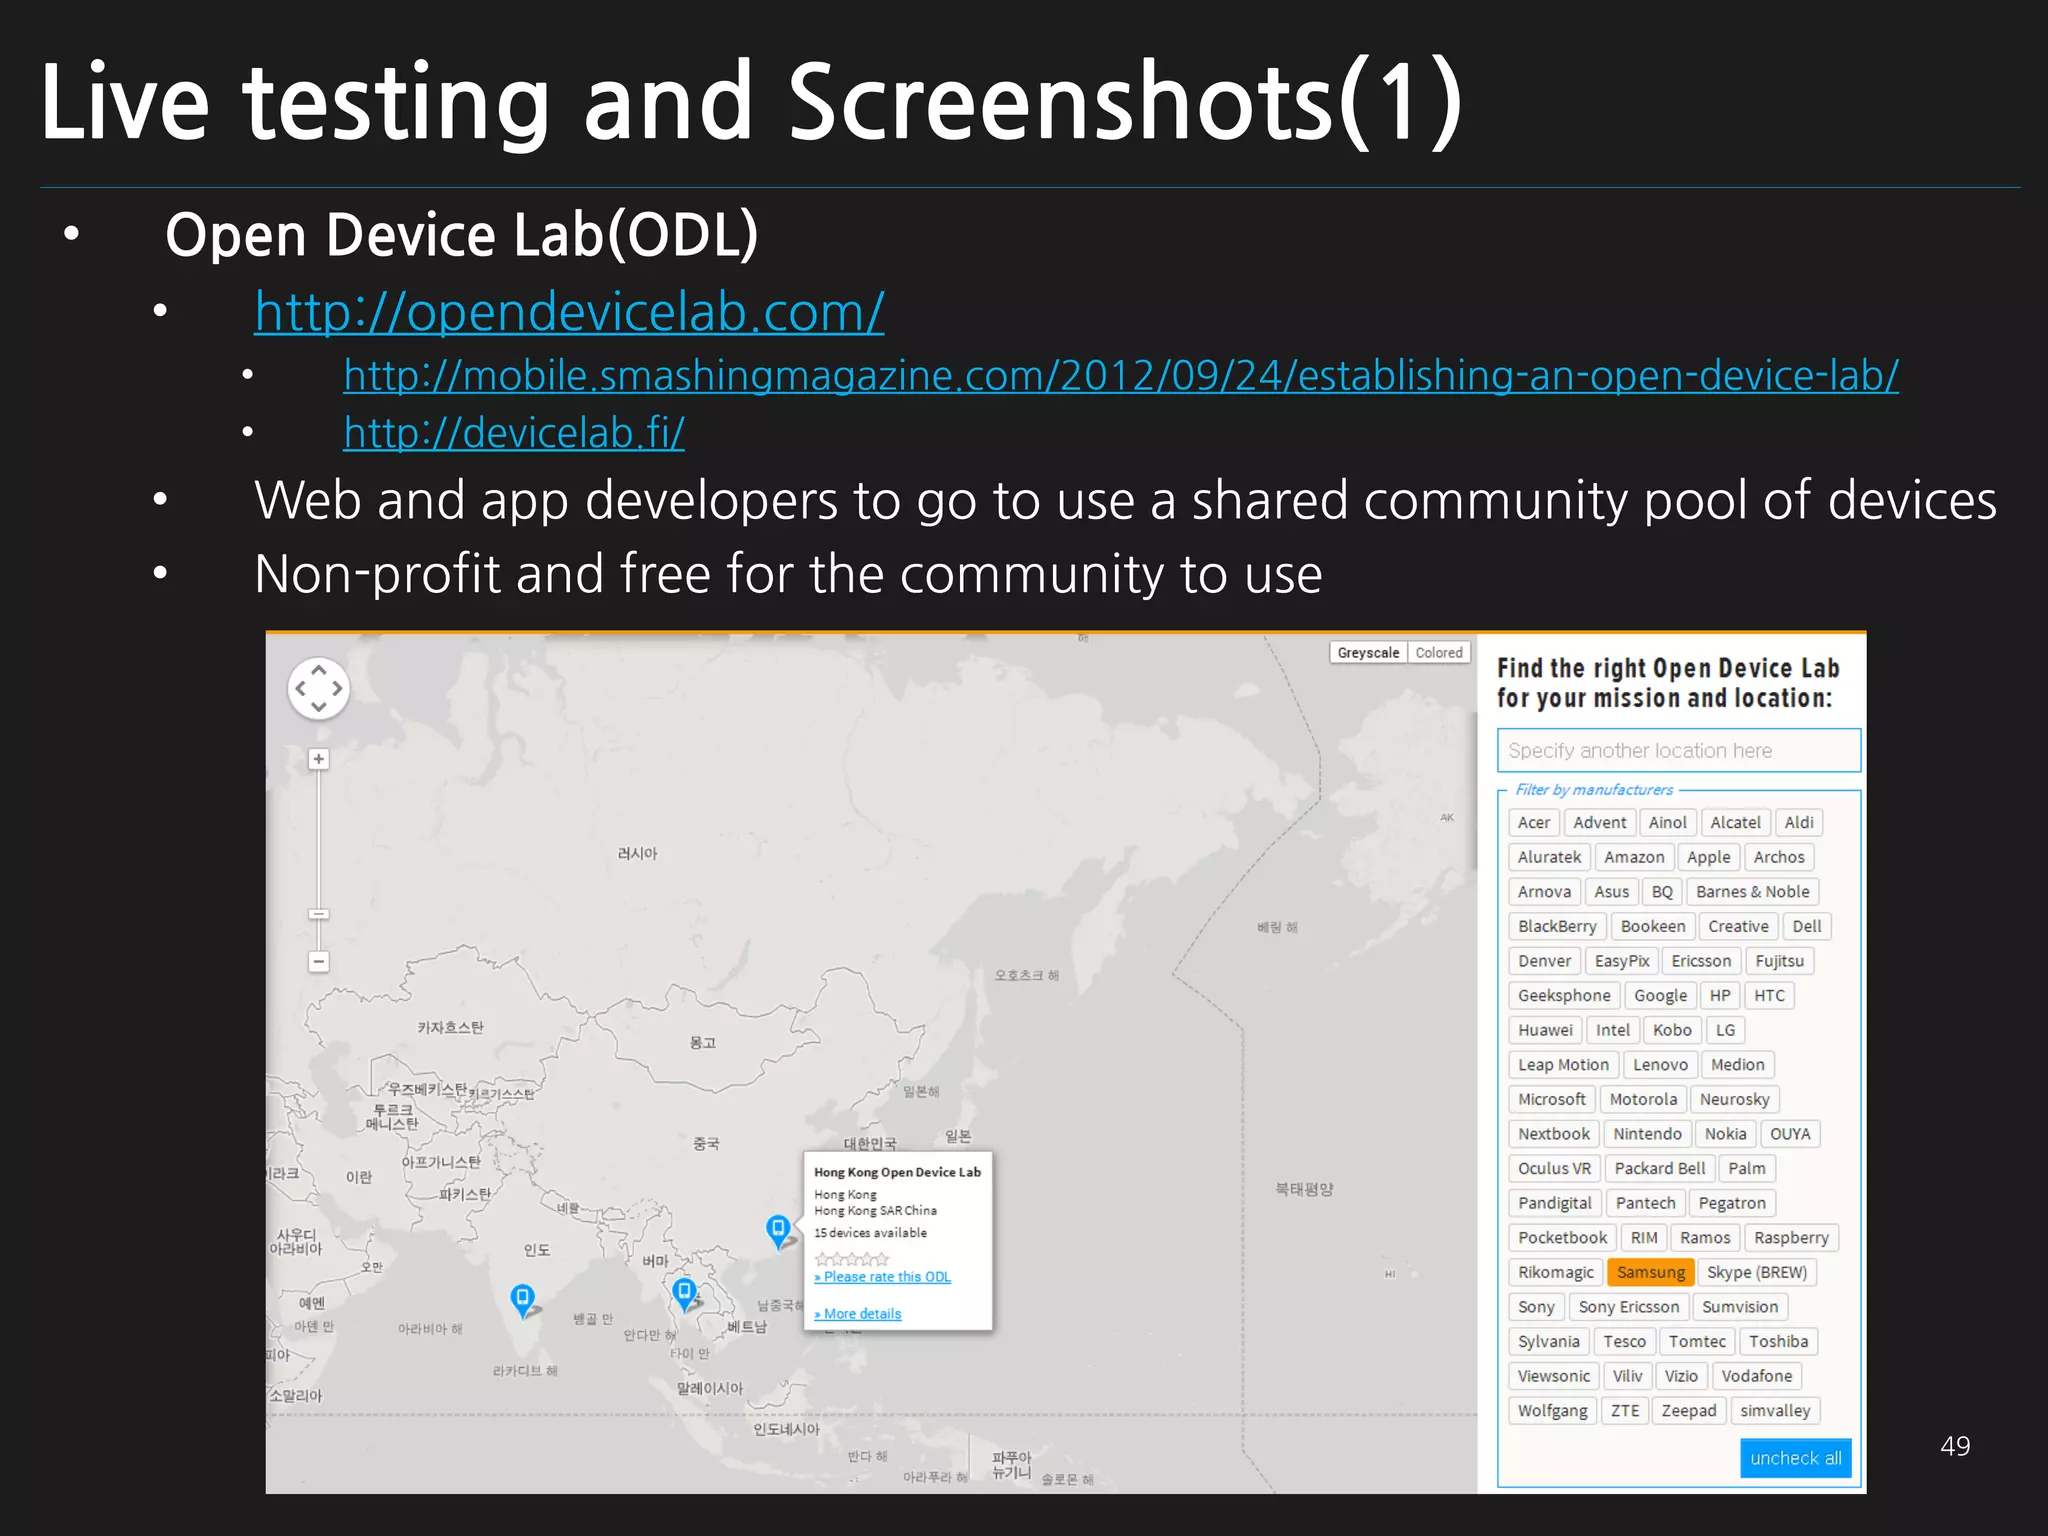Switch map to Colored mode
2048x1536 pixels.
click(1439, 653)
